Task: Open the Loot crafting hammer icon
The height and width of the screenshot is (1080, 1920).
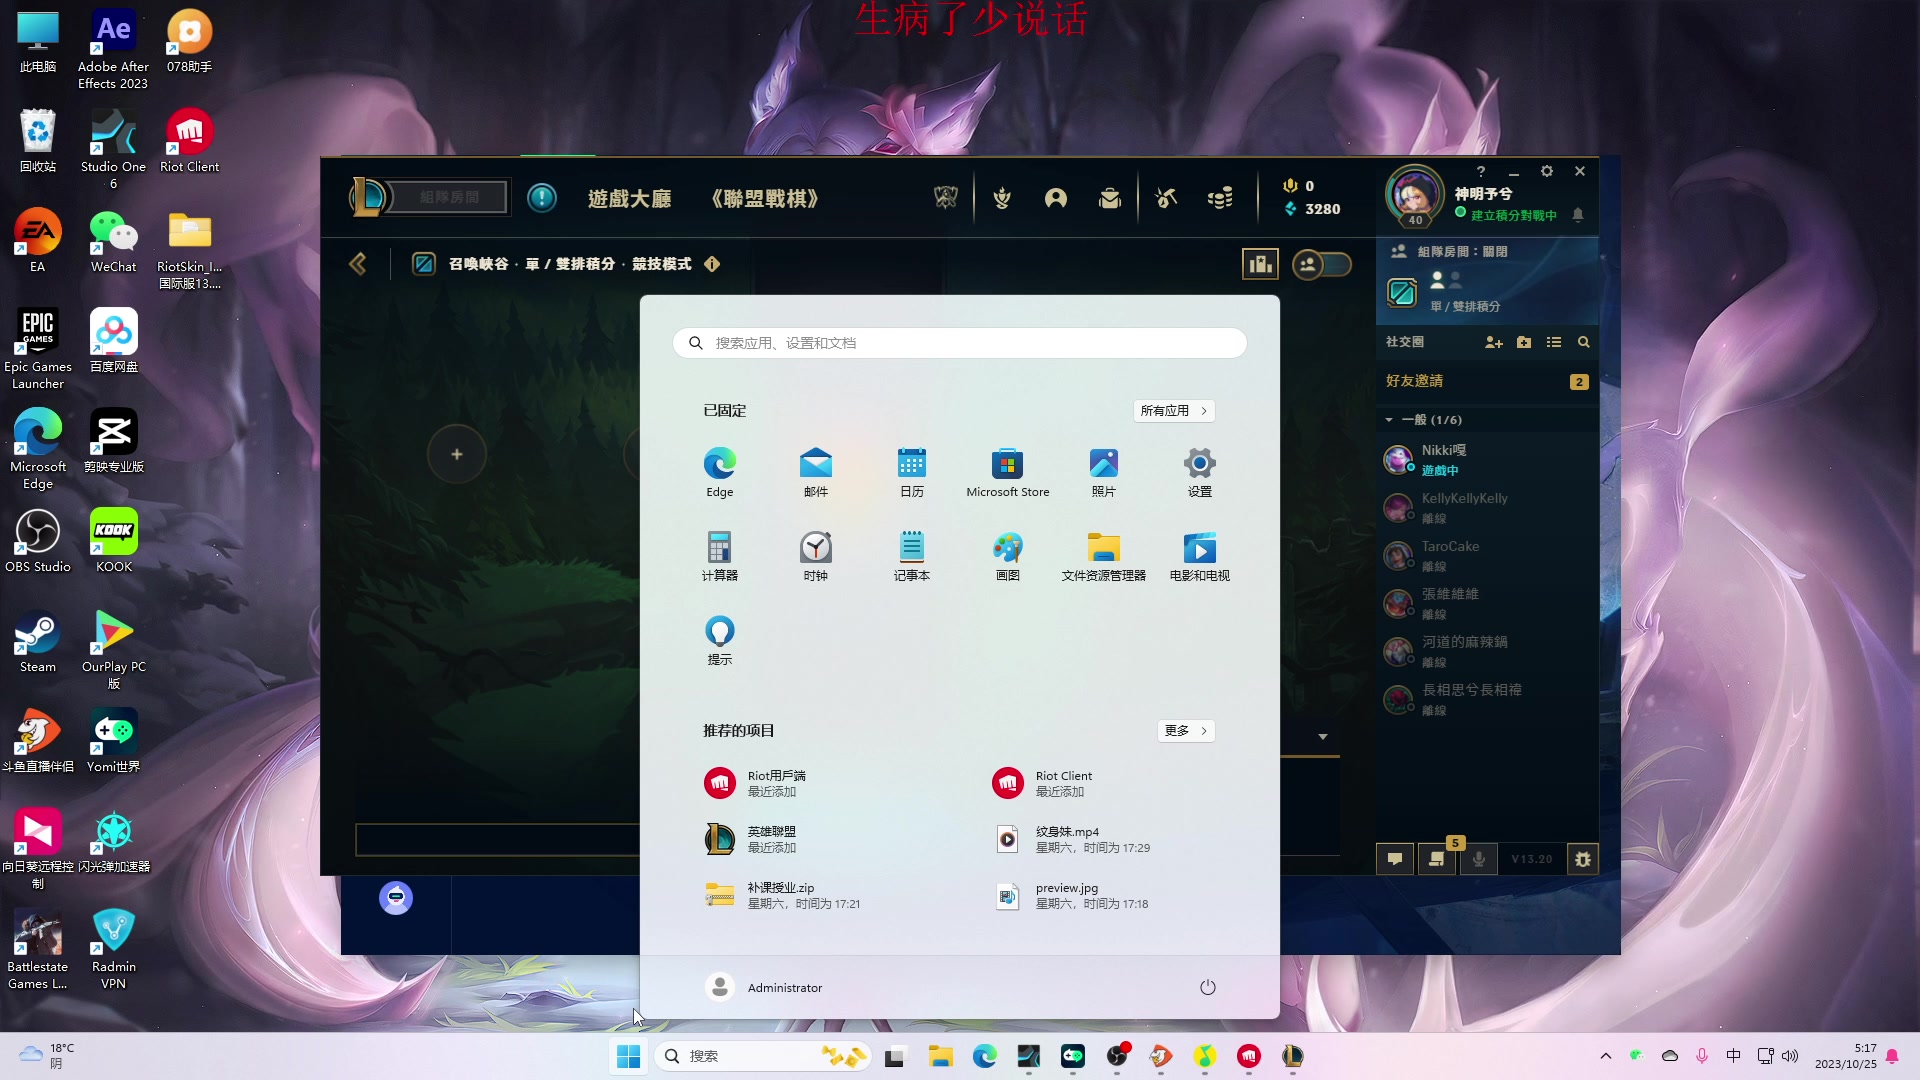Action: pyautogui.click(x=1166, y=198)
